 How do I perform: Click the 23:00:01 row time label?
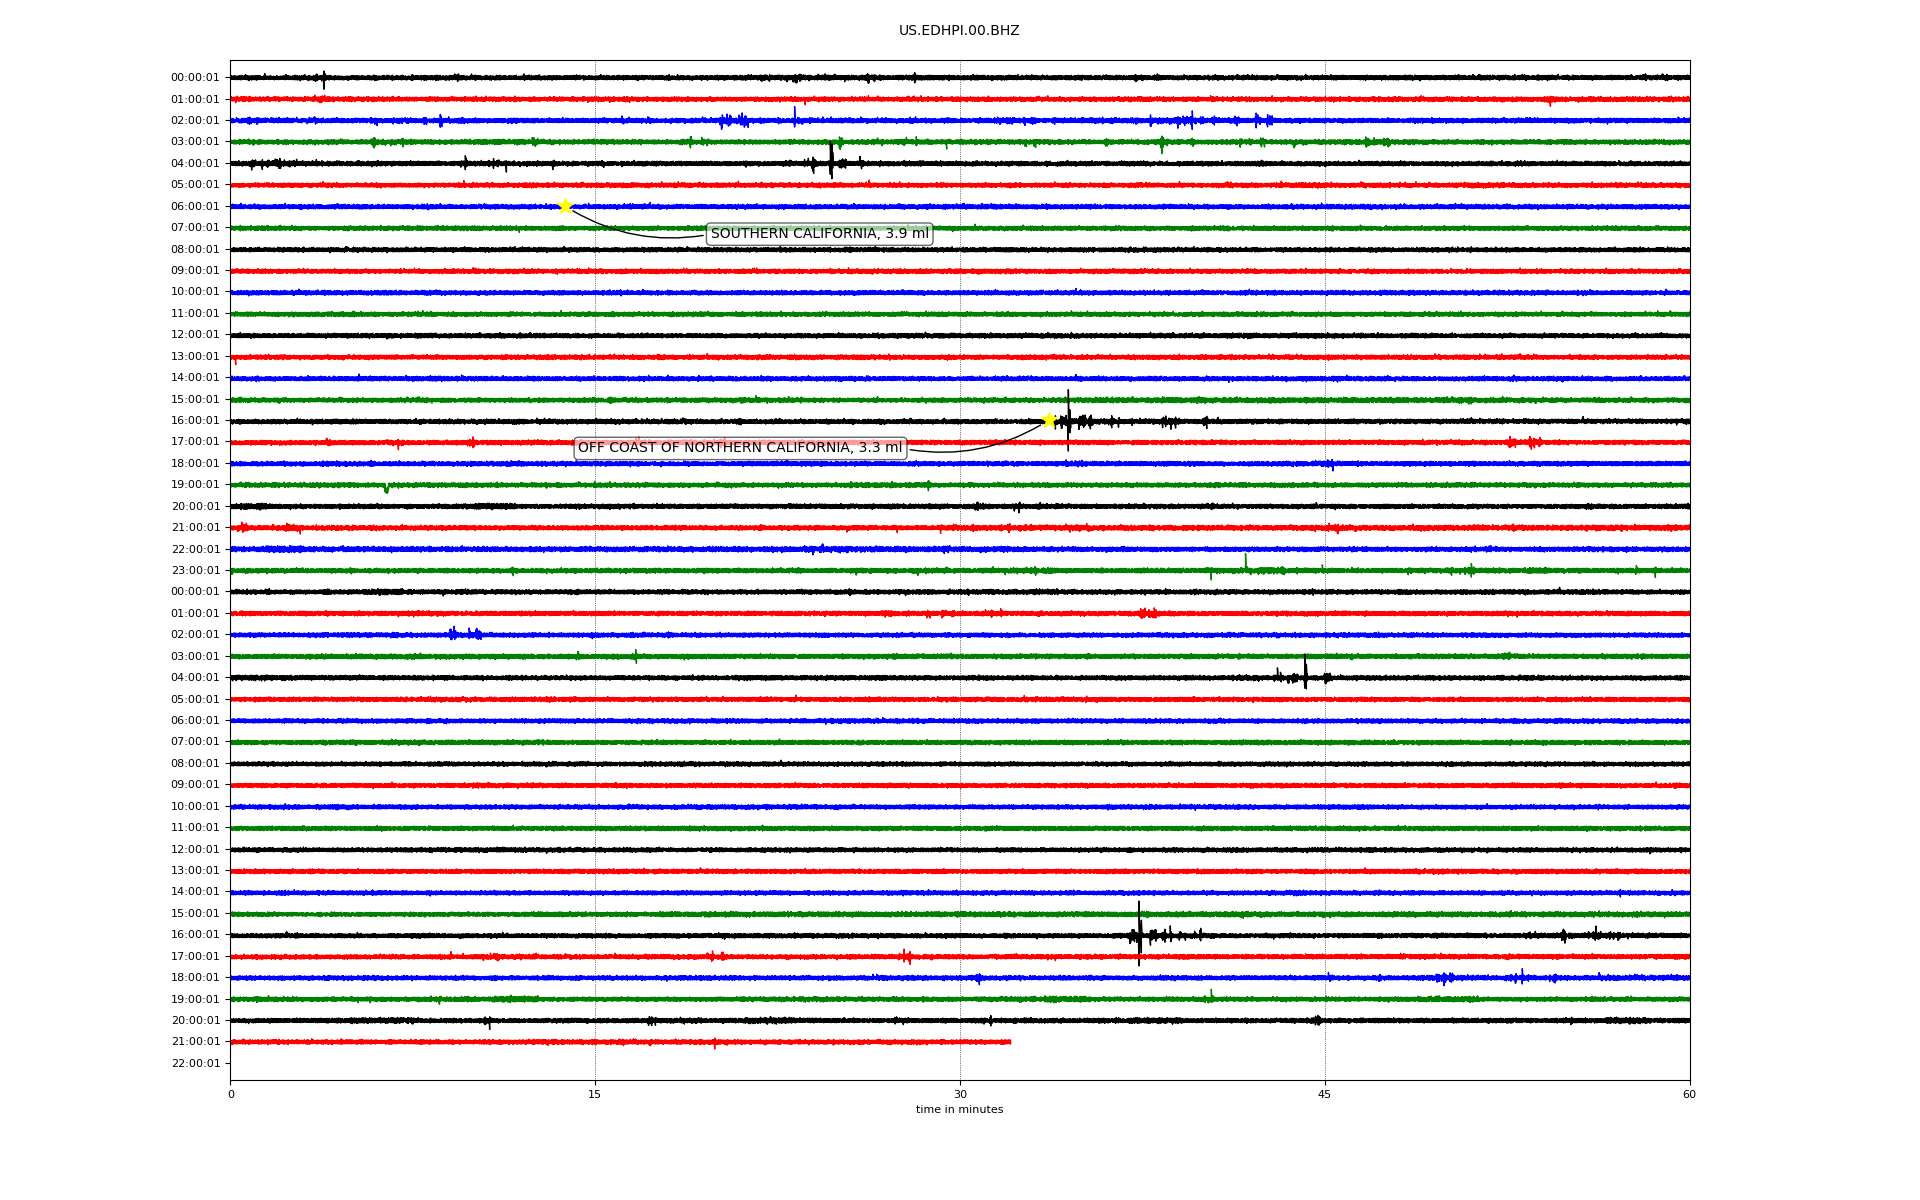click(x=195, y=571)
